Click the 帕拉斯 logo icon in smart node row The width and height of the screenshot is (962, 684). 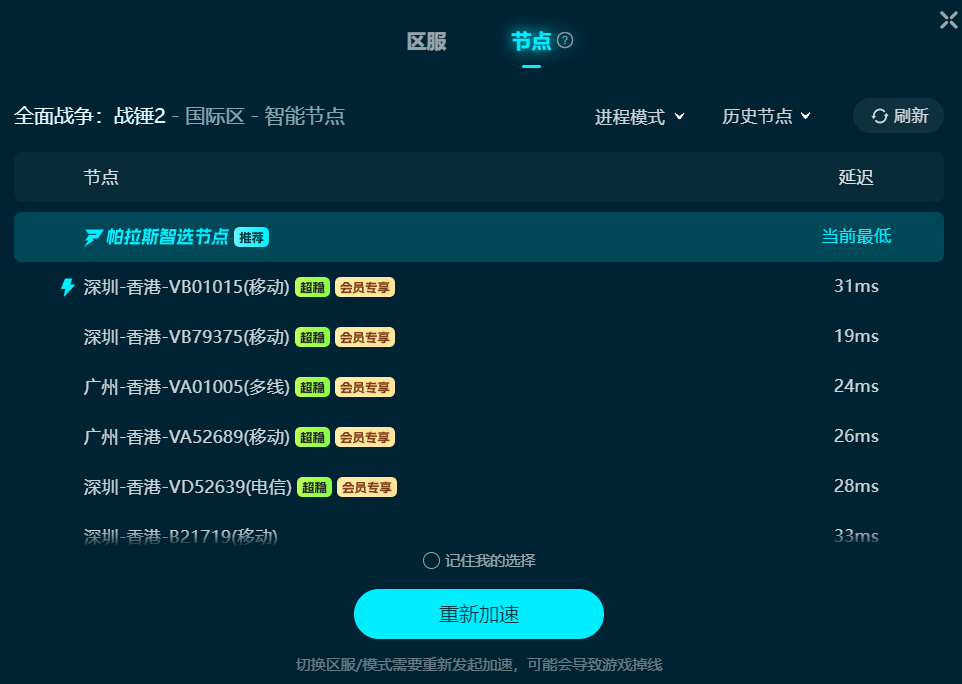pos(93,237)
